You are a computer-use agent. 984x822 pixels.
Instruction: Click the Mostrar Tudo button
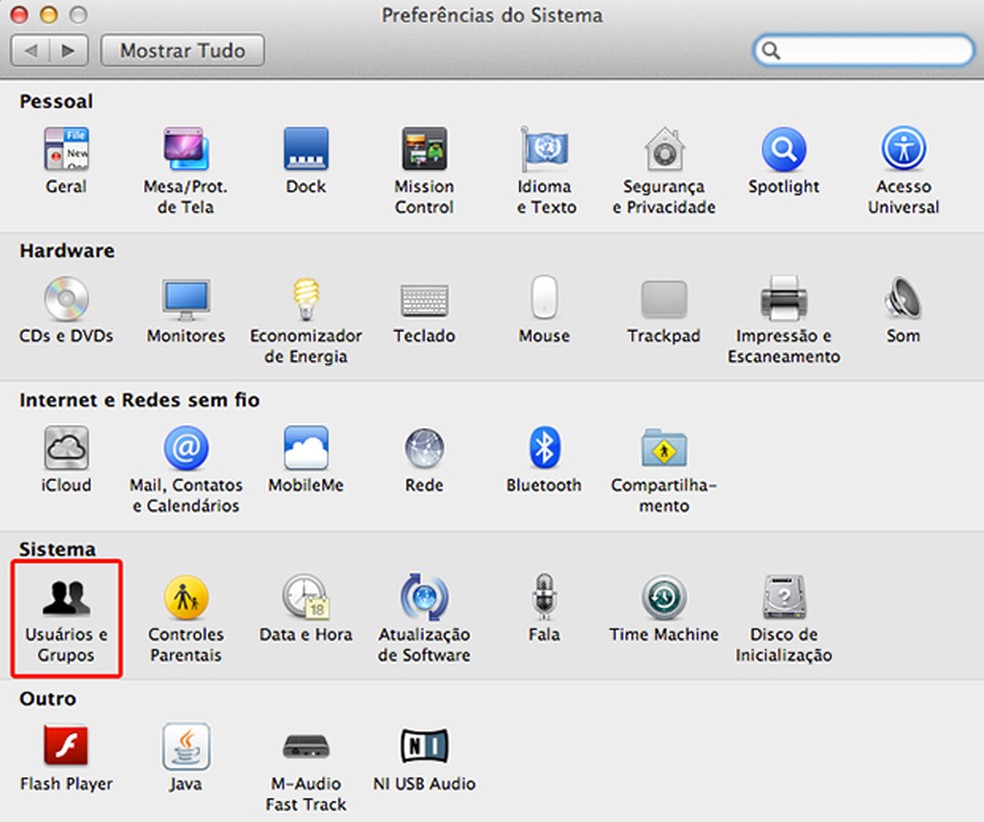point(182,50)
